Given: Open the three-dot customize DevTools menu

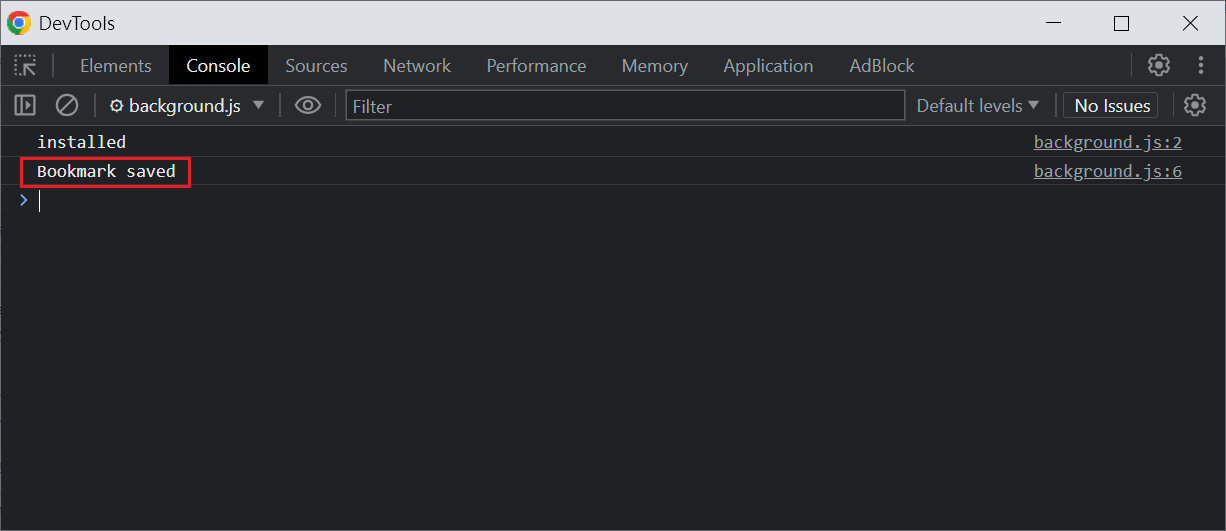Looking at the screenshot, I should point(1201,66).
